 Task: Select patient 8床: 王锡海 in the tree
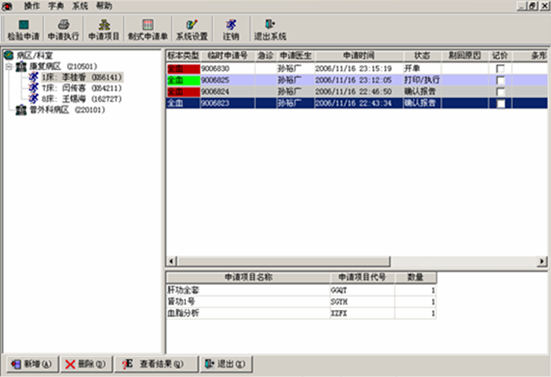tap(82, 99)
